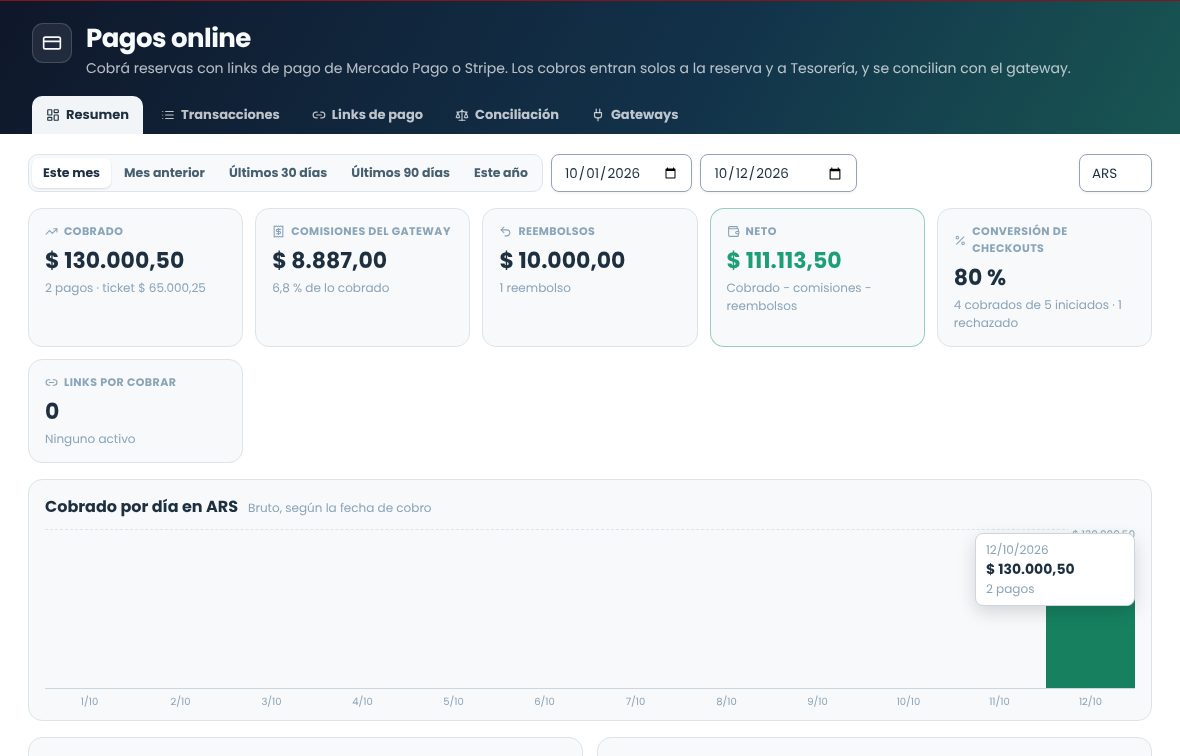Open the calendar picker for start date
The height and width of the screenshot is (756, 1180).
(x=671, y=174)
